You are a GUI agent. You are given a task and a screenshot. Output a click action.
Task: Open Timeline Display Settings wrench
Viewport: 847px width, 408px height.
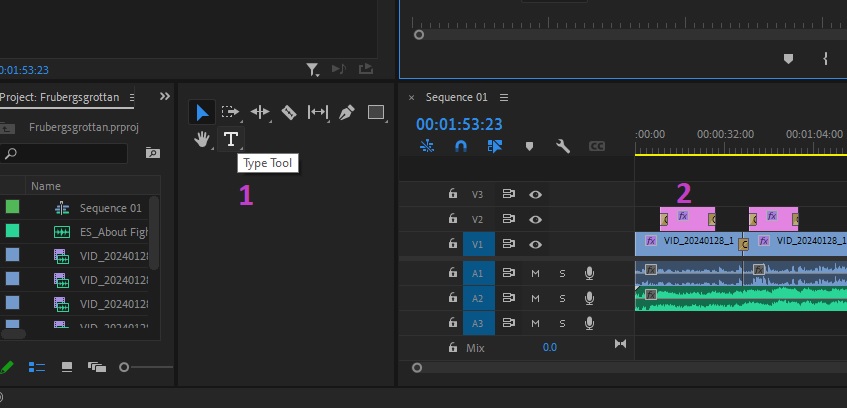(x=563, y=146)
